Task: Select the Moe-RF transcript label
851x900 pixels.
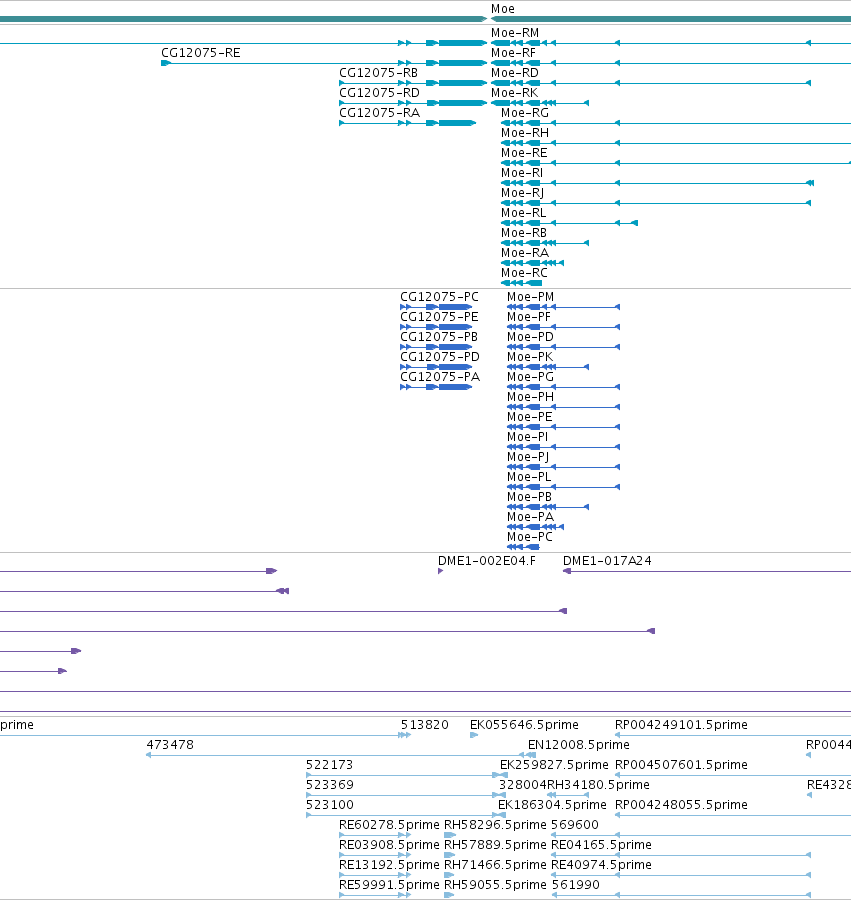Action: [513, 53]
